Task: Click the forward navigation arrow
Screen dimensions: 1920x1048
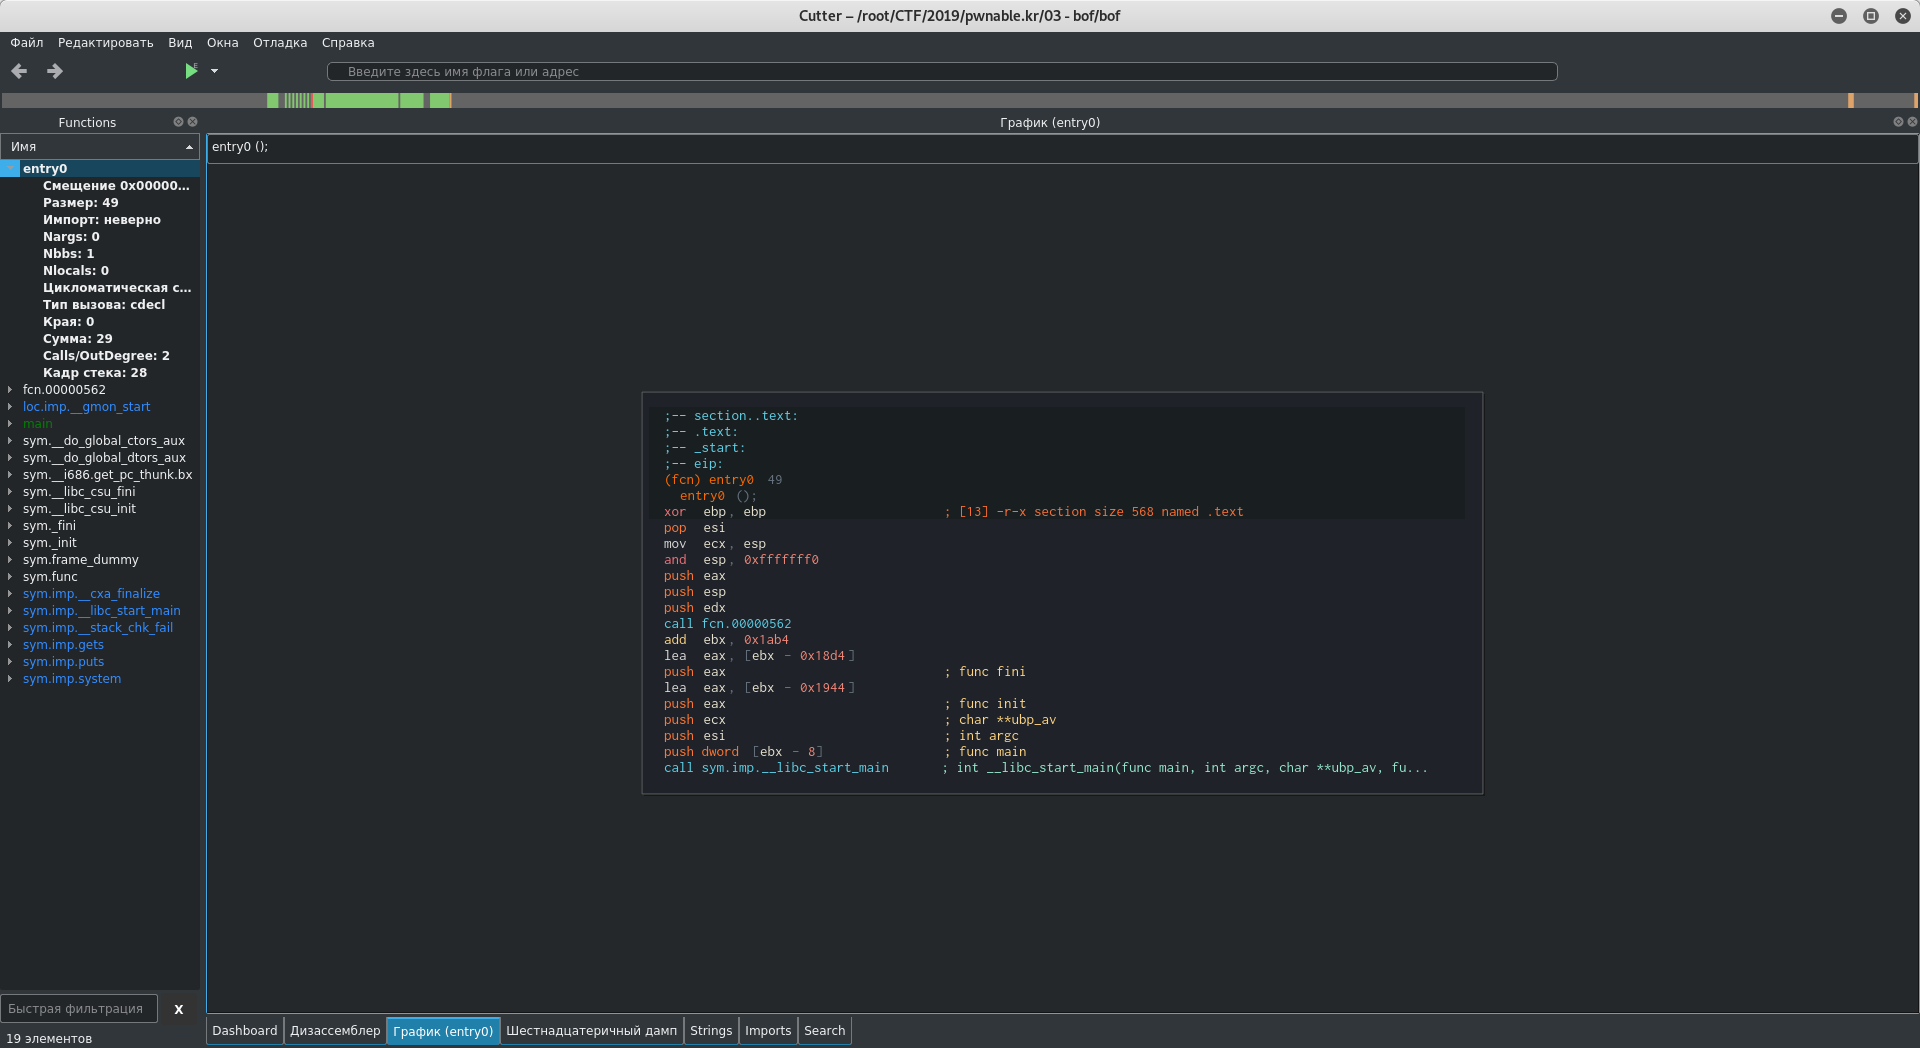Action: coord(55,71)
